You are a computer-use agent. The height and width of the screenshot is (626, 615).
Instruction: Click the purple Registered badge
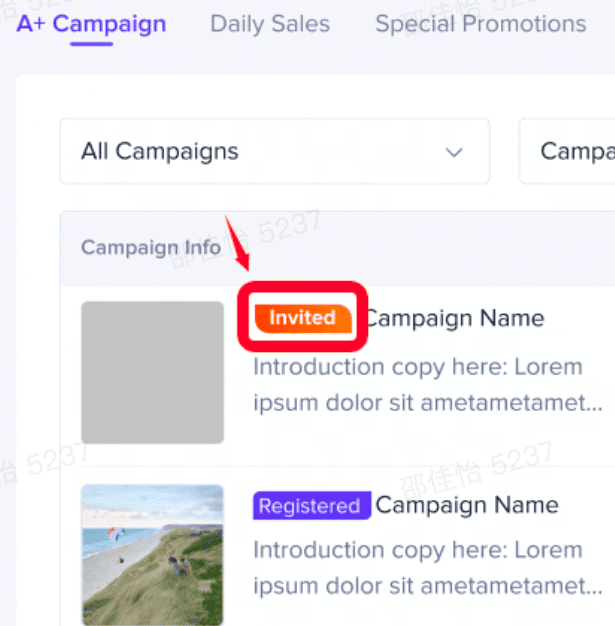312,505
